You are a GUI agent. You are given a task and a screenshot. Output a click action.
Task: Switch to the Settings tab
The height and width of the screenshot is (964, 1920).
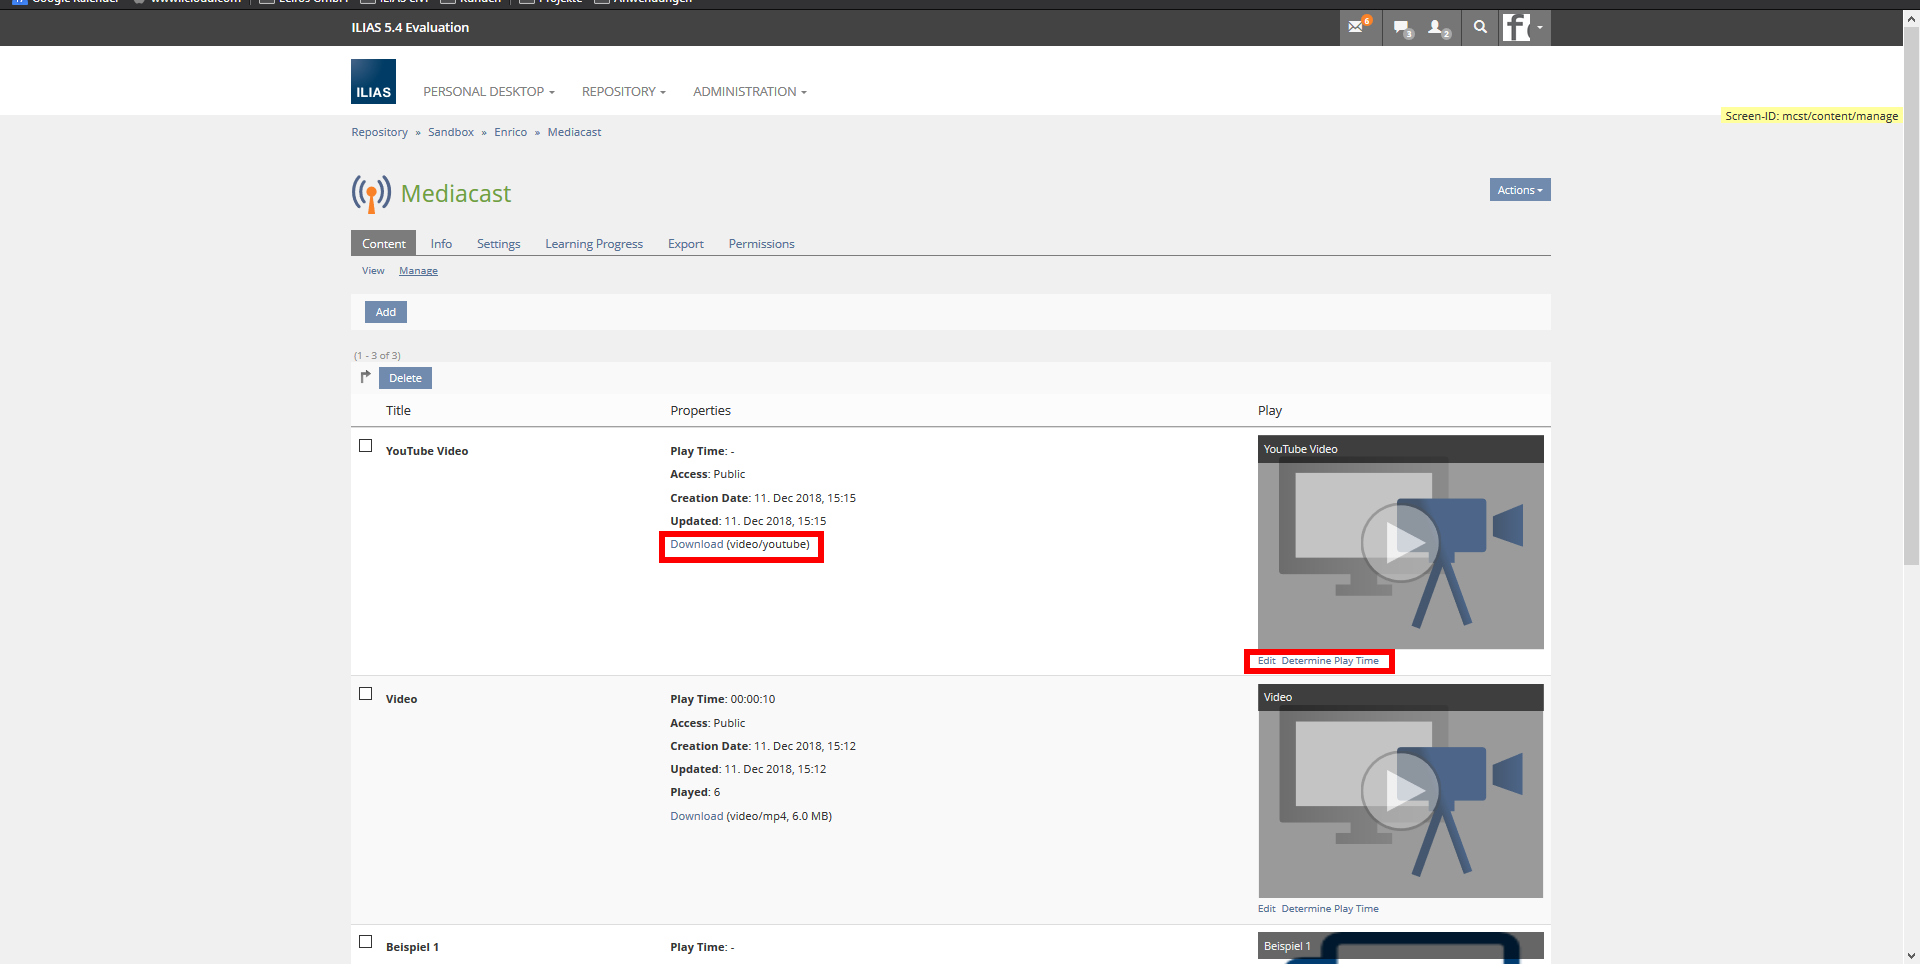[498, 244]
